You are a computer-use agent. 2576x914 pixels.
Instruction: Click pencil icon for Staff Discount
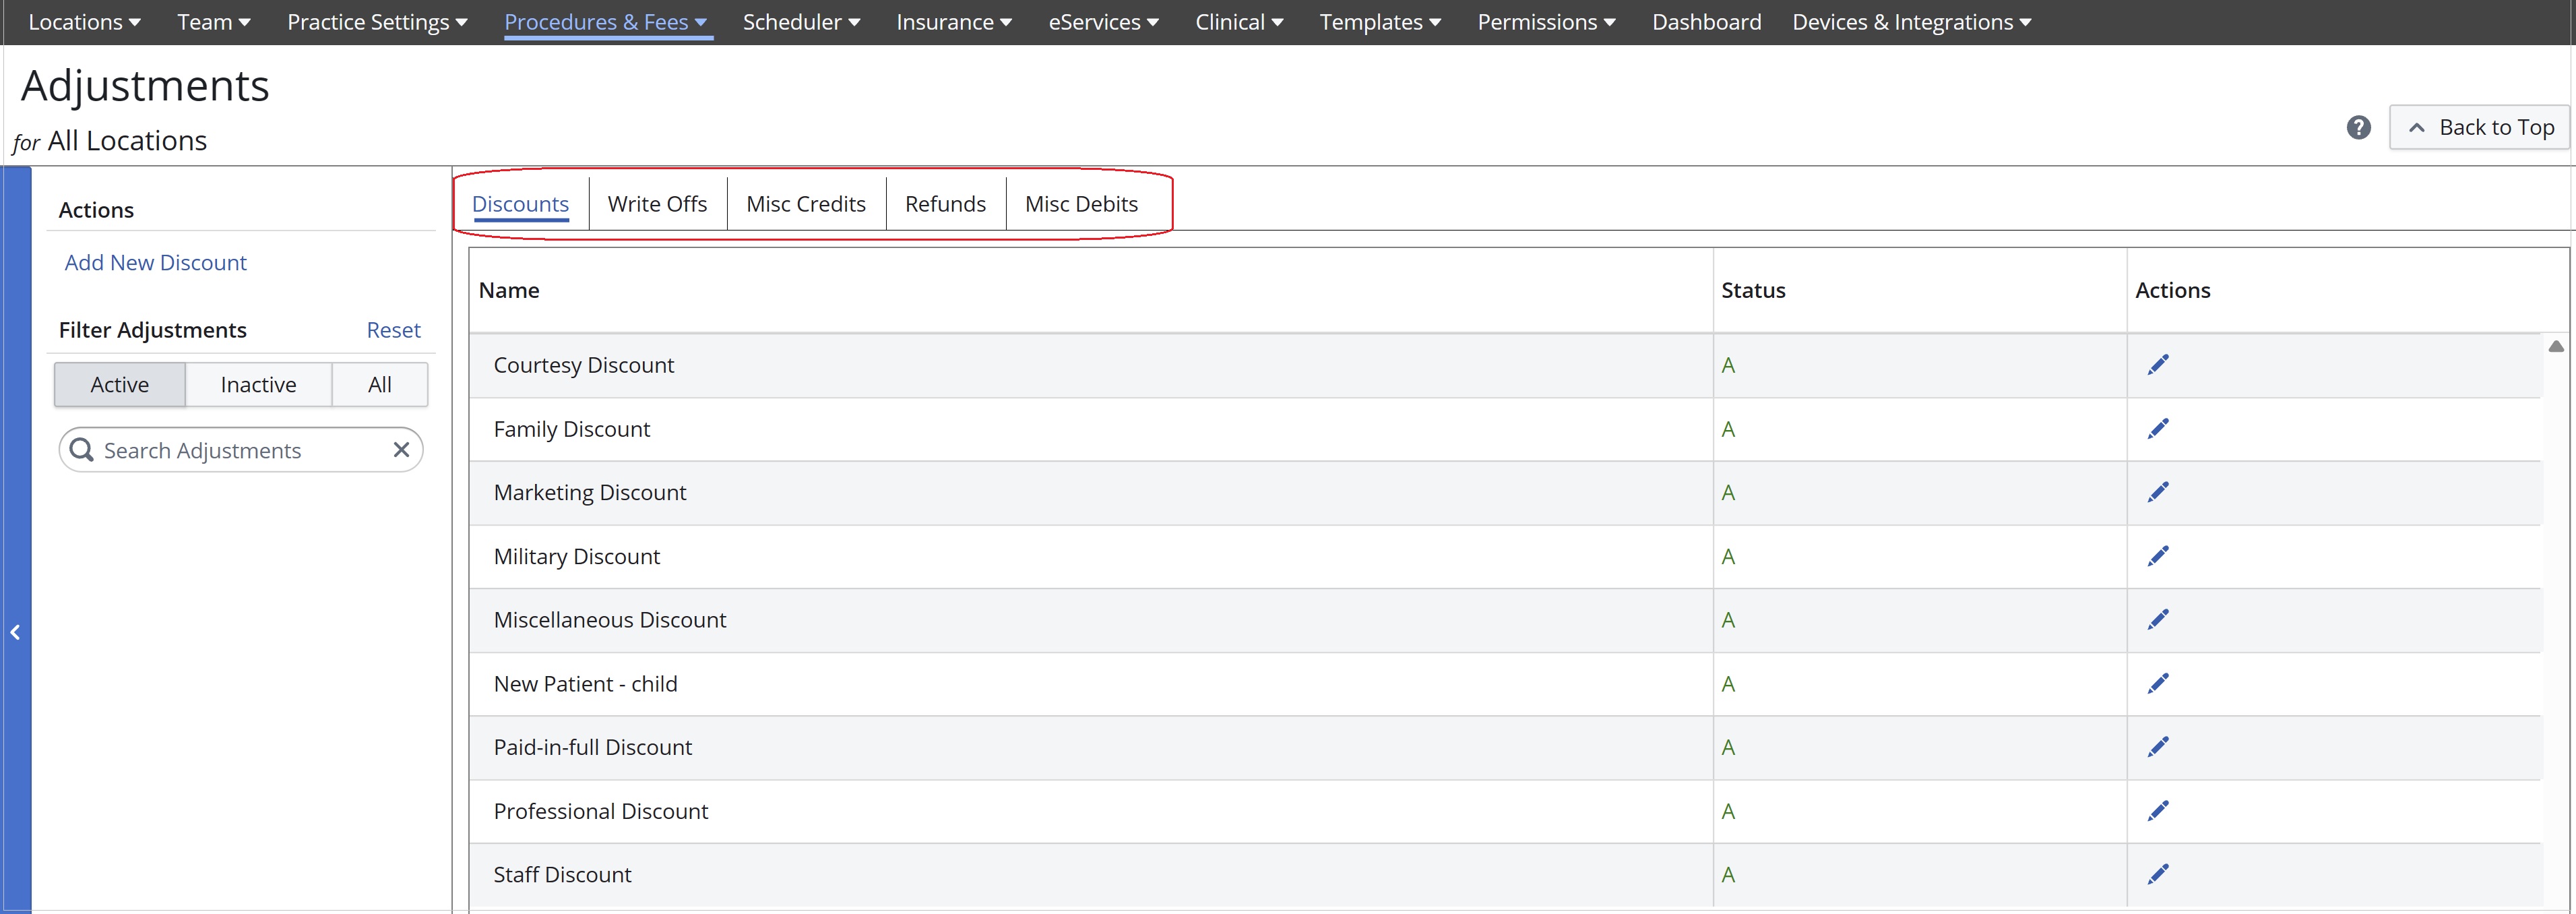pos(2158,874)
